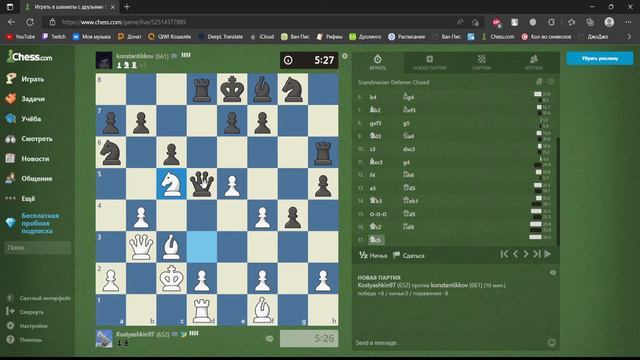Image resolution: width=640 pixels, height=360 pixels.
Task: Open the browser favorites star icon
Action: coord(571,22)
